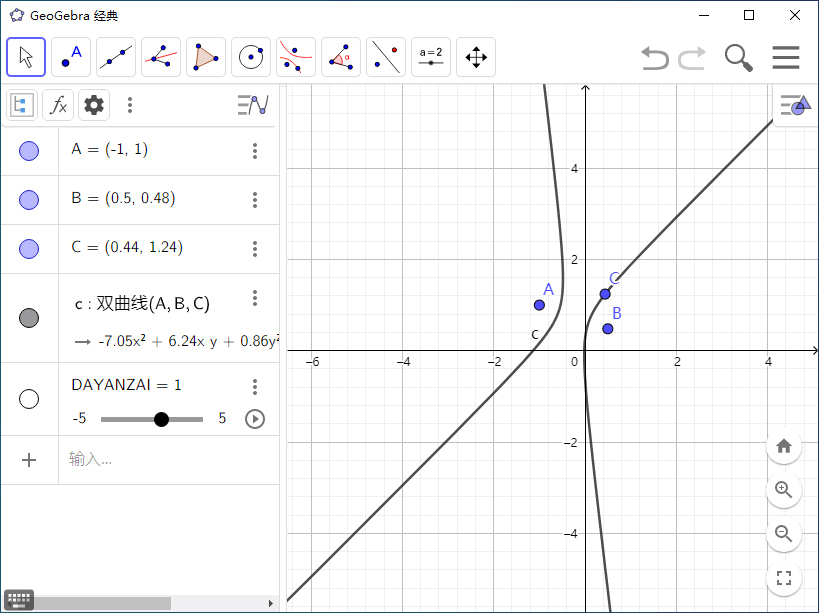Start DAYANZAI slider animation with play button
The width and height of the screenshot is (819, 613).
tap(254, 418)
